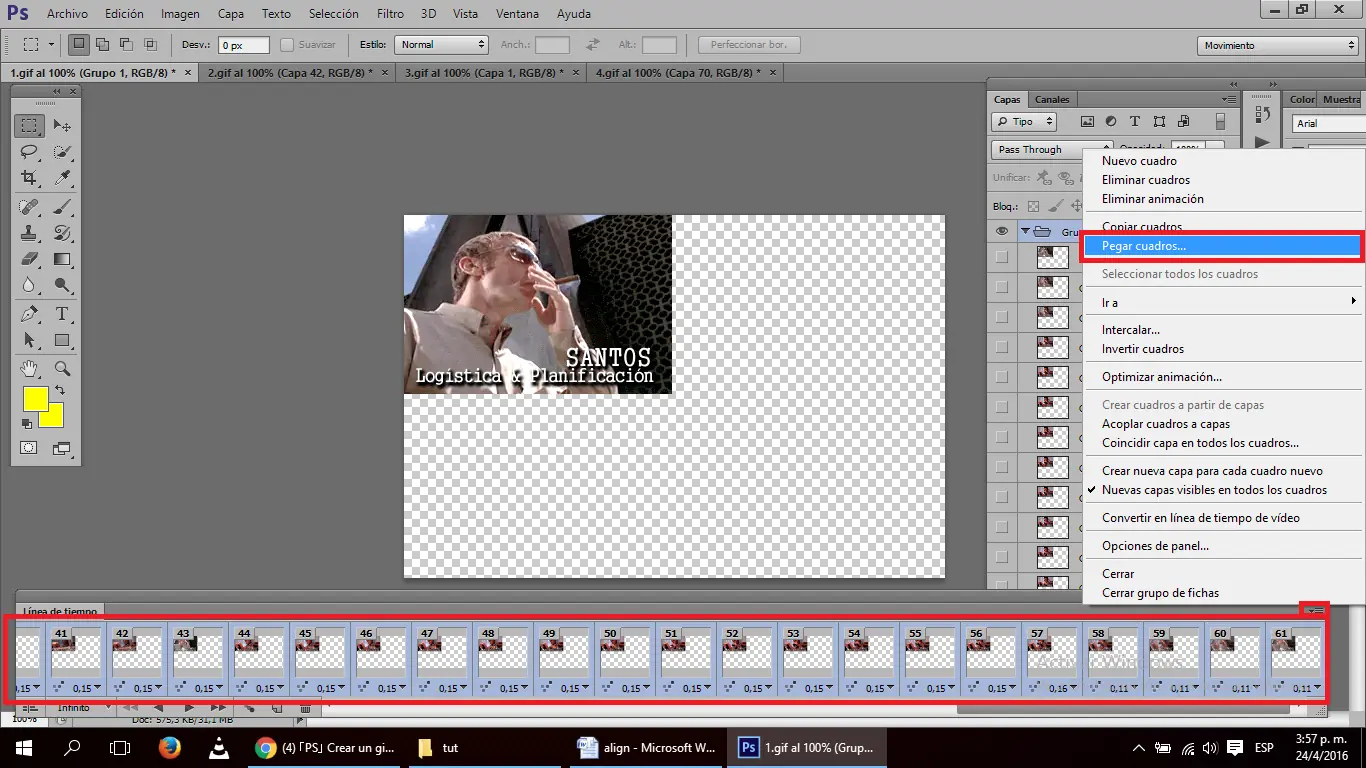Activate the Horizontal Type tool
The image size is (1366, 768).
click(62, 314)
